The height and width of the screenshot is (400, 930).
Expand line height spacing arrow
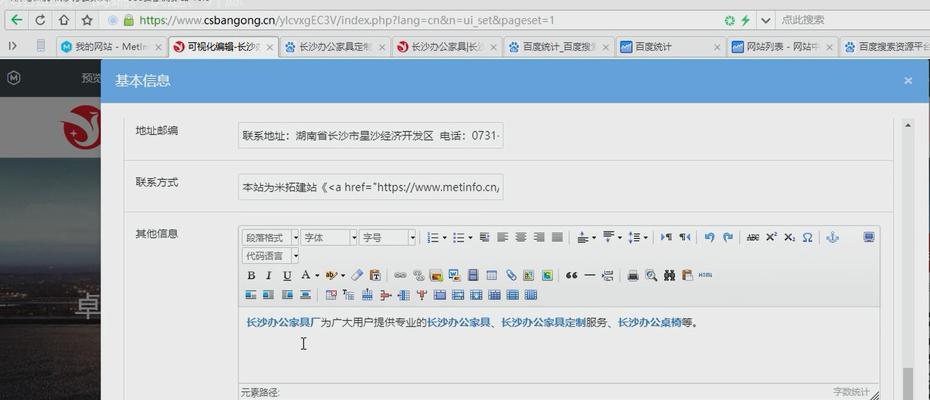click(645, 237)
